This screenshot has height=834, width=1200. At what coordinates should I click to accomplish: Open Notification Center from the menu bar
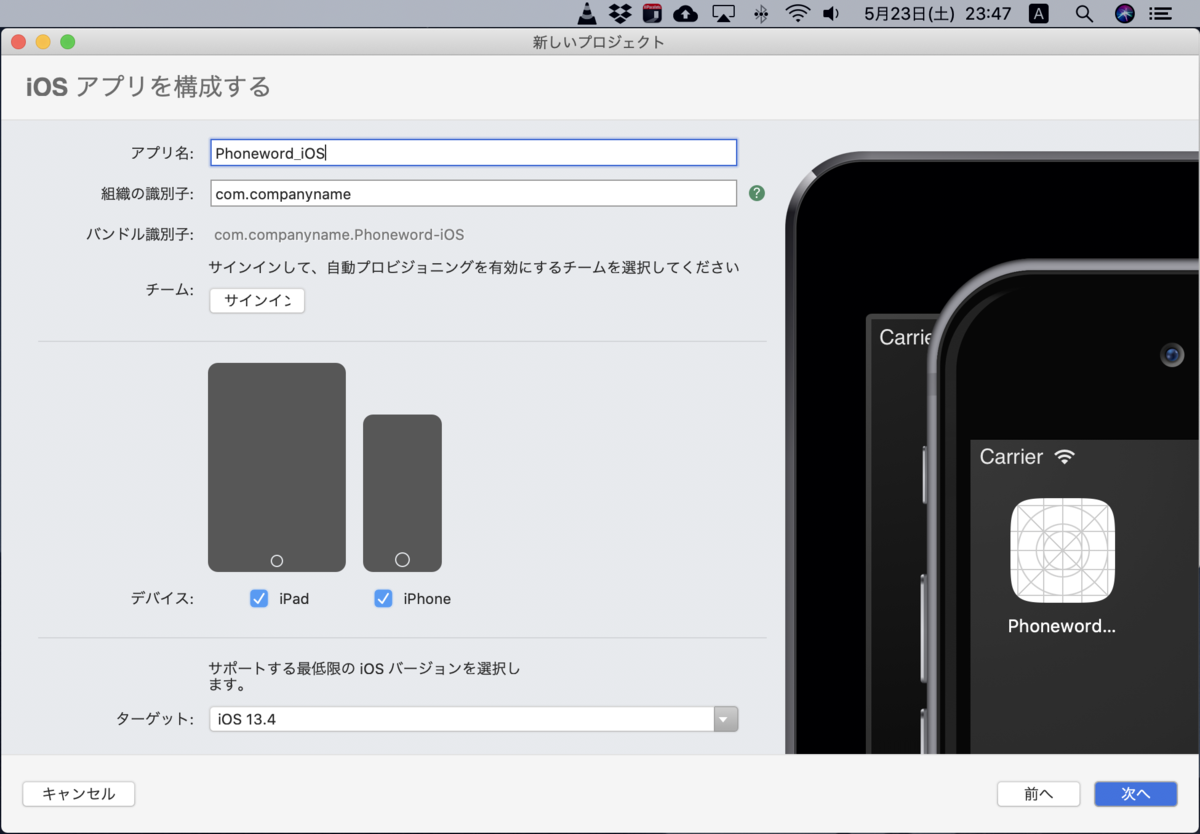click(1161, 14)
